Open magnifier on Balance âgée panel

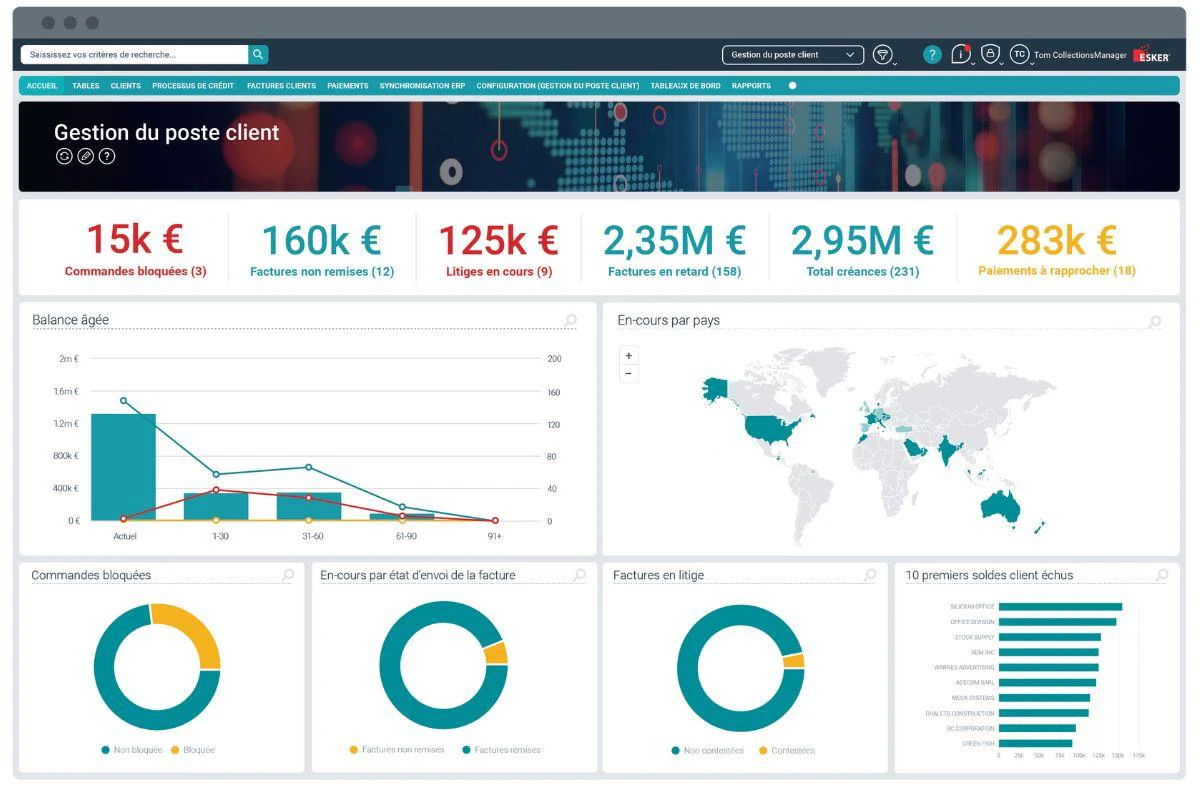(x=571, y=321)
